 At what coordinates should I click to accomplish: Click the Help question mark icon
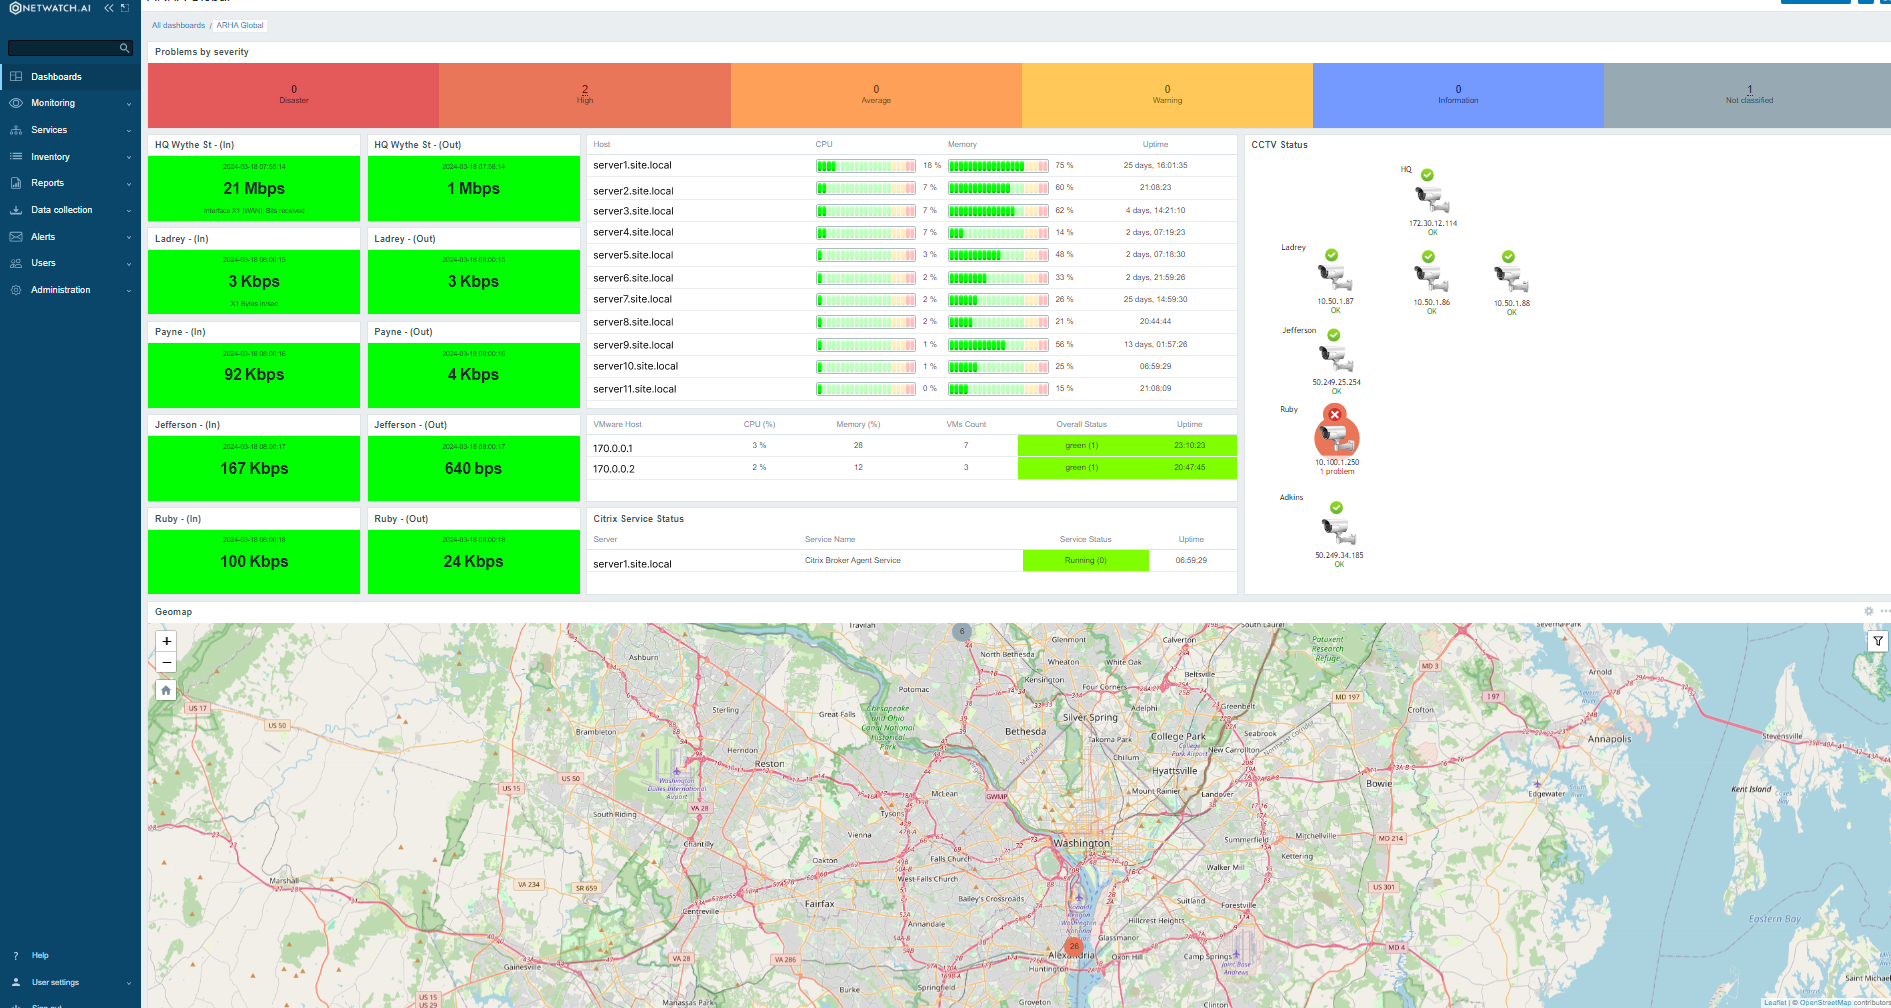coord(16,956)
